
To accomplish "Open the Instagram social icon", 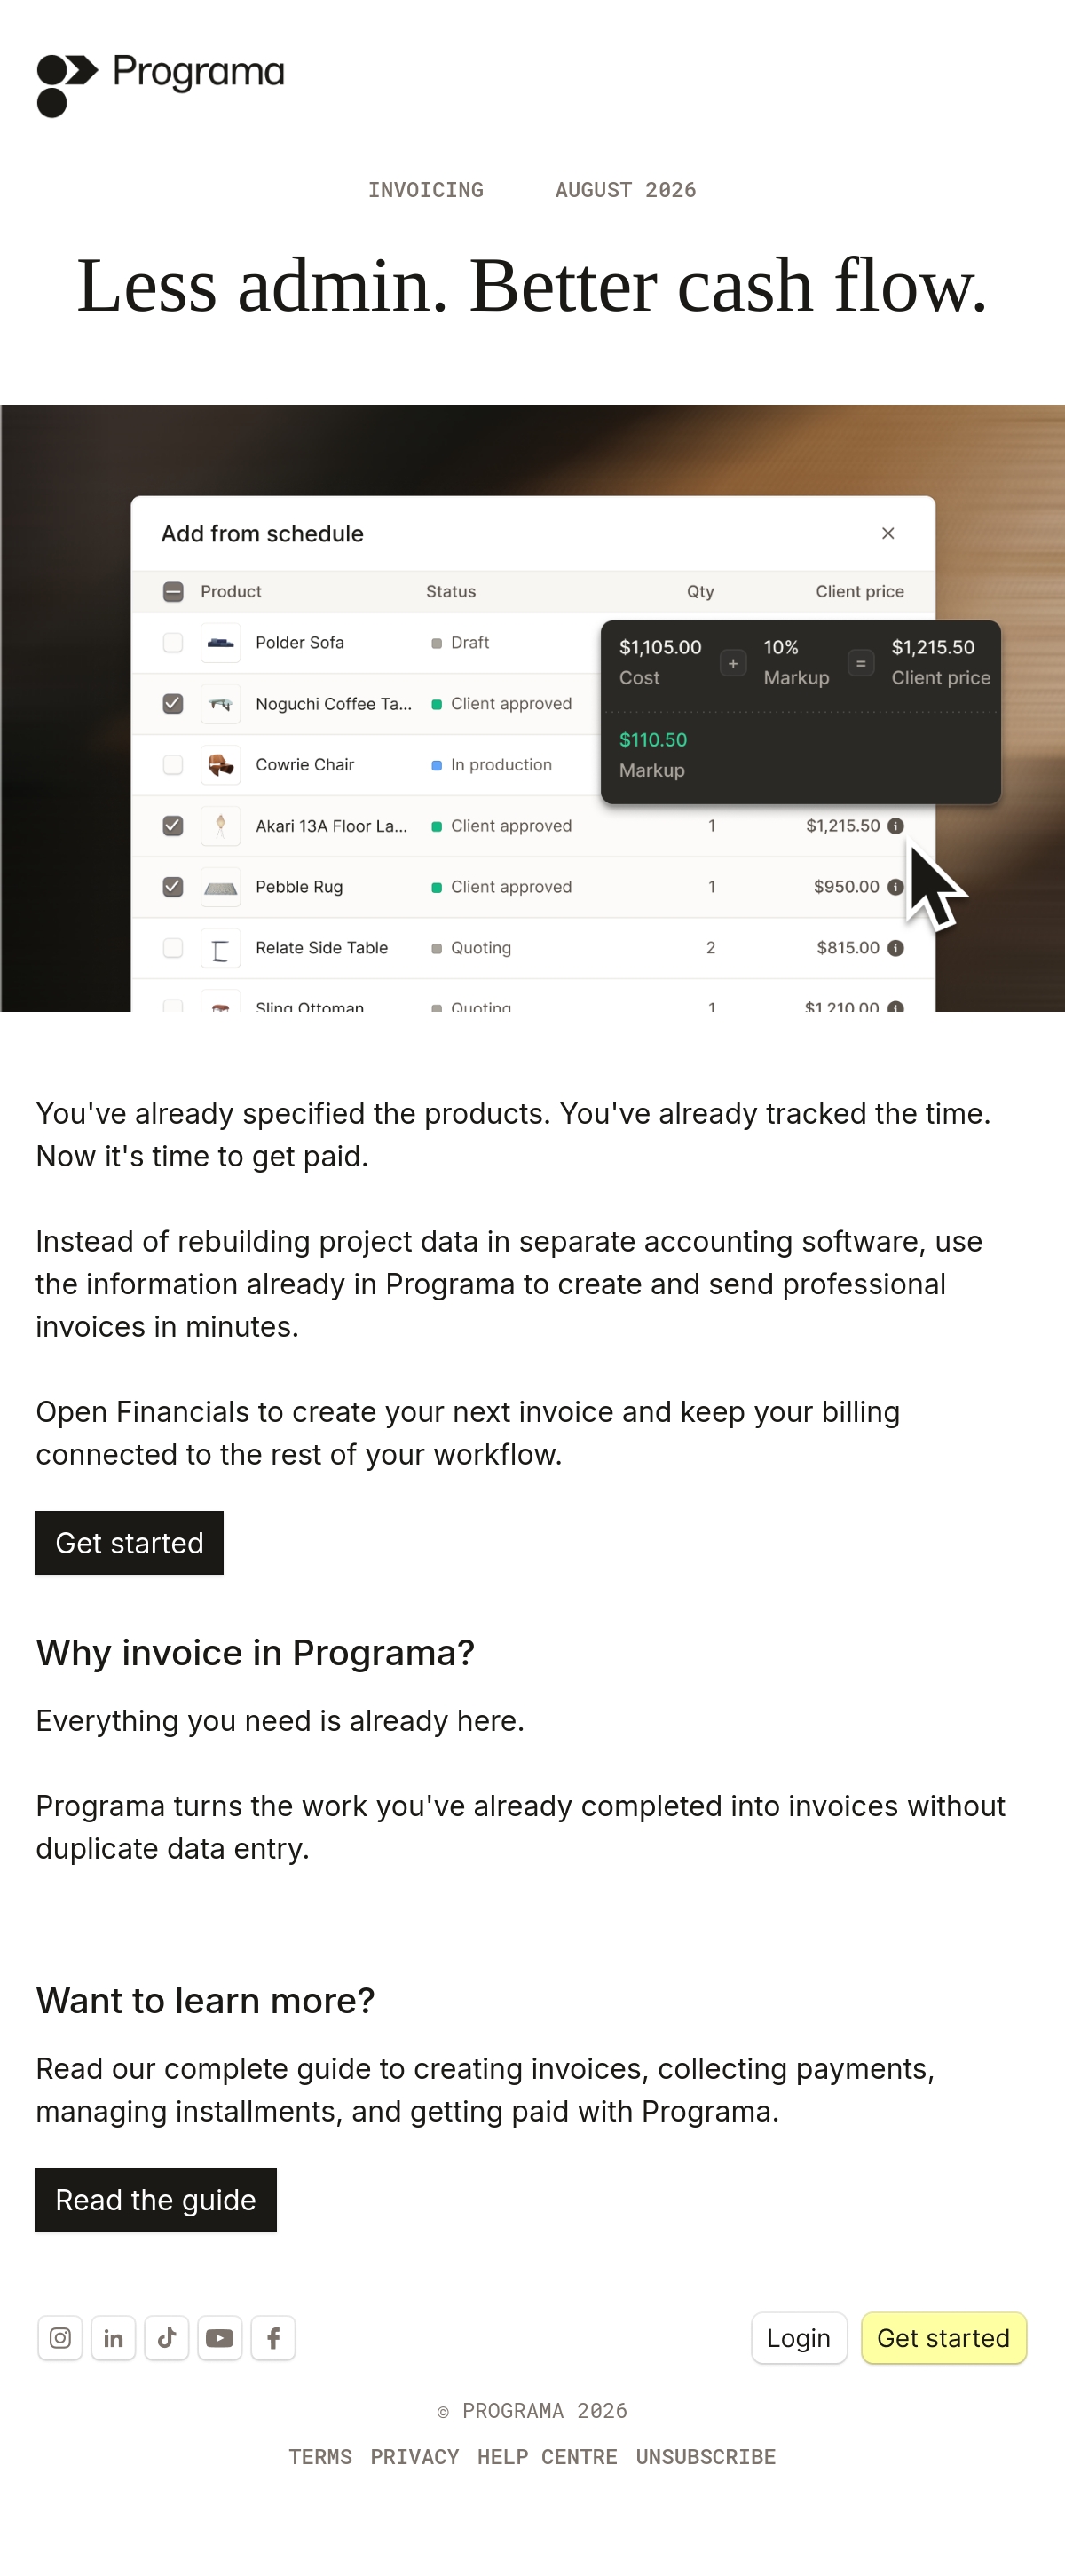I will pos(60,2338).
